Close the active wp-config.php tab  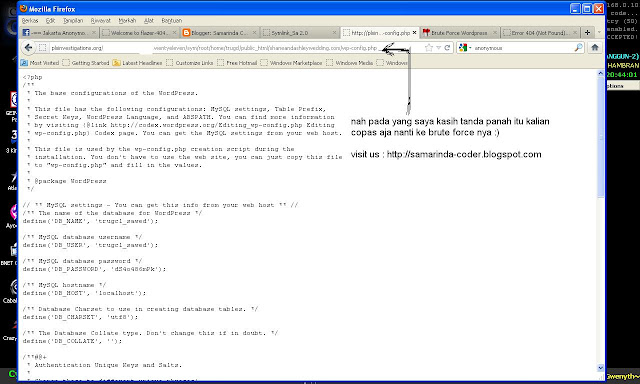415,33
